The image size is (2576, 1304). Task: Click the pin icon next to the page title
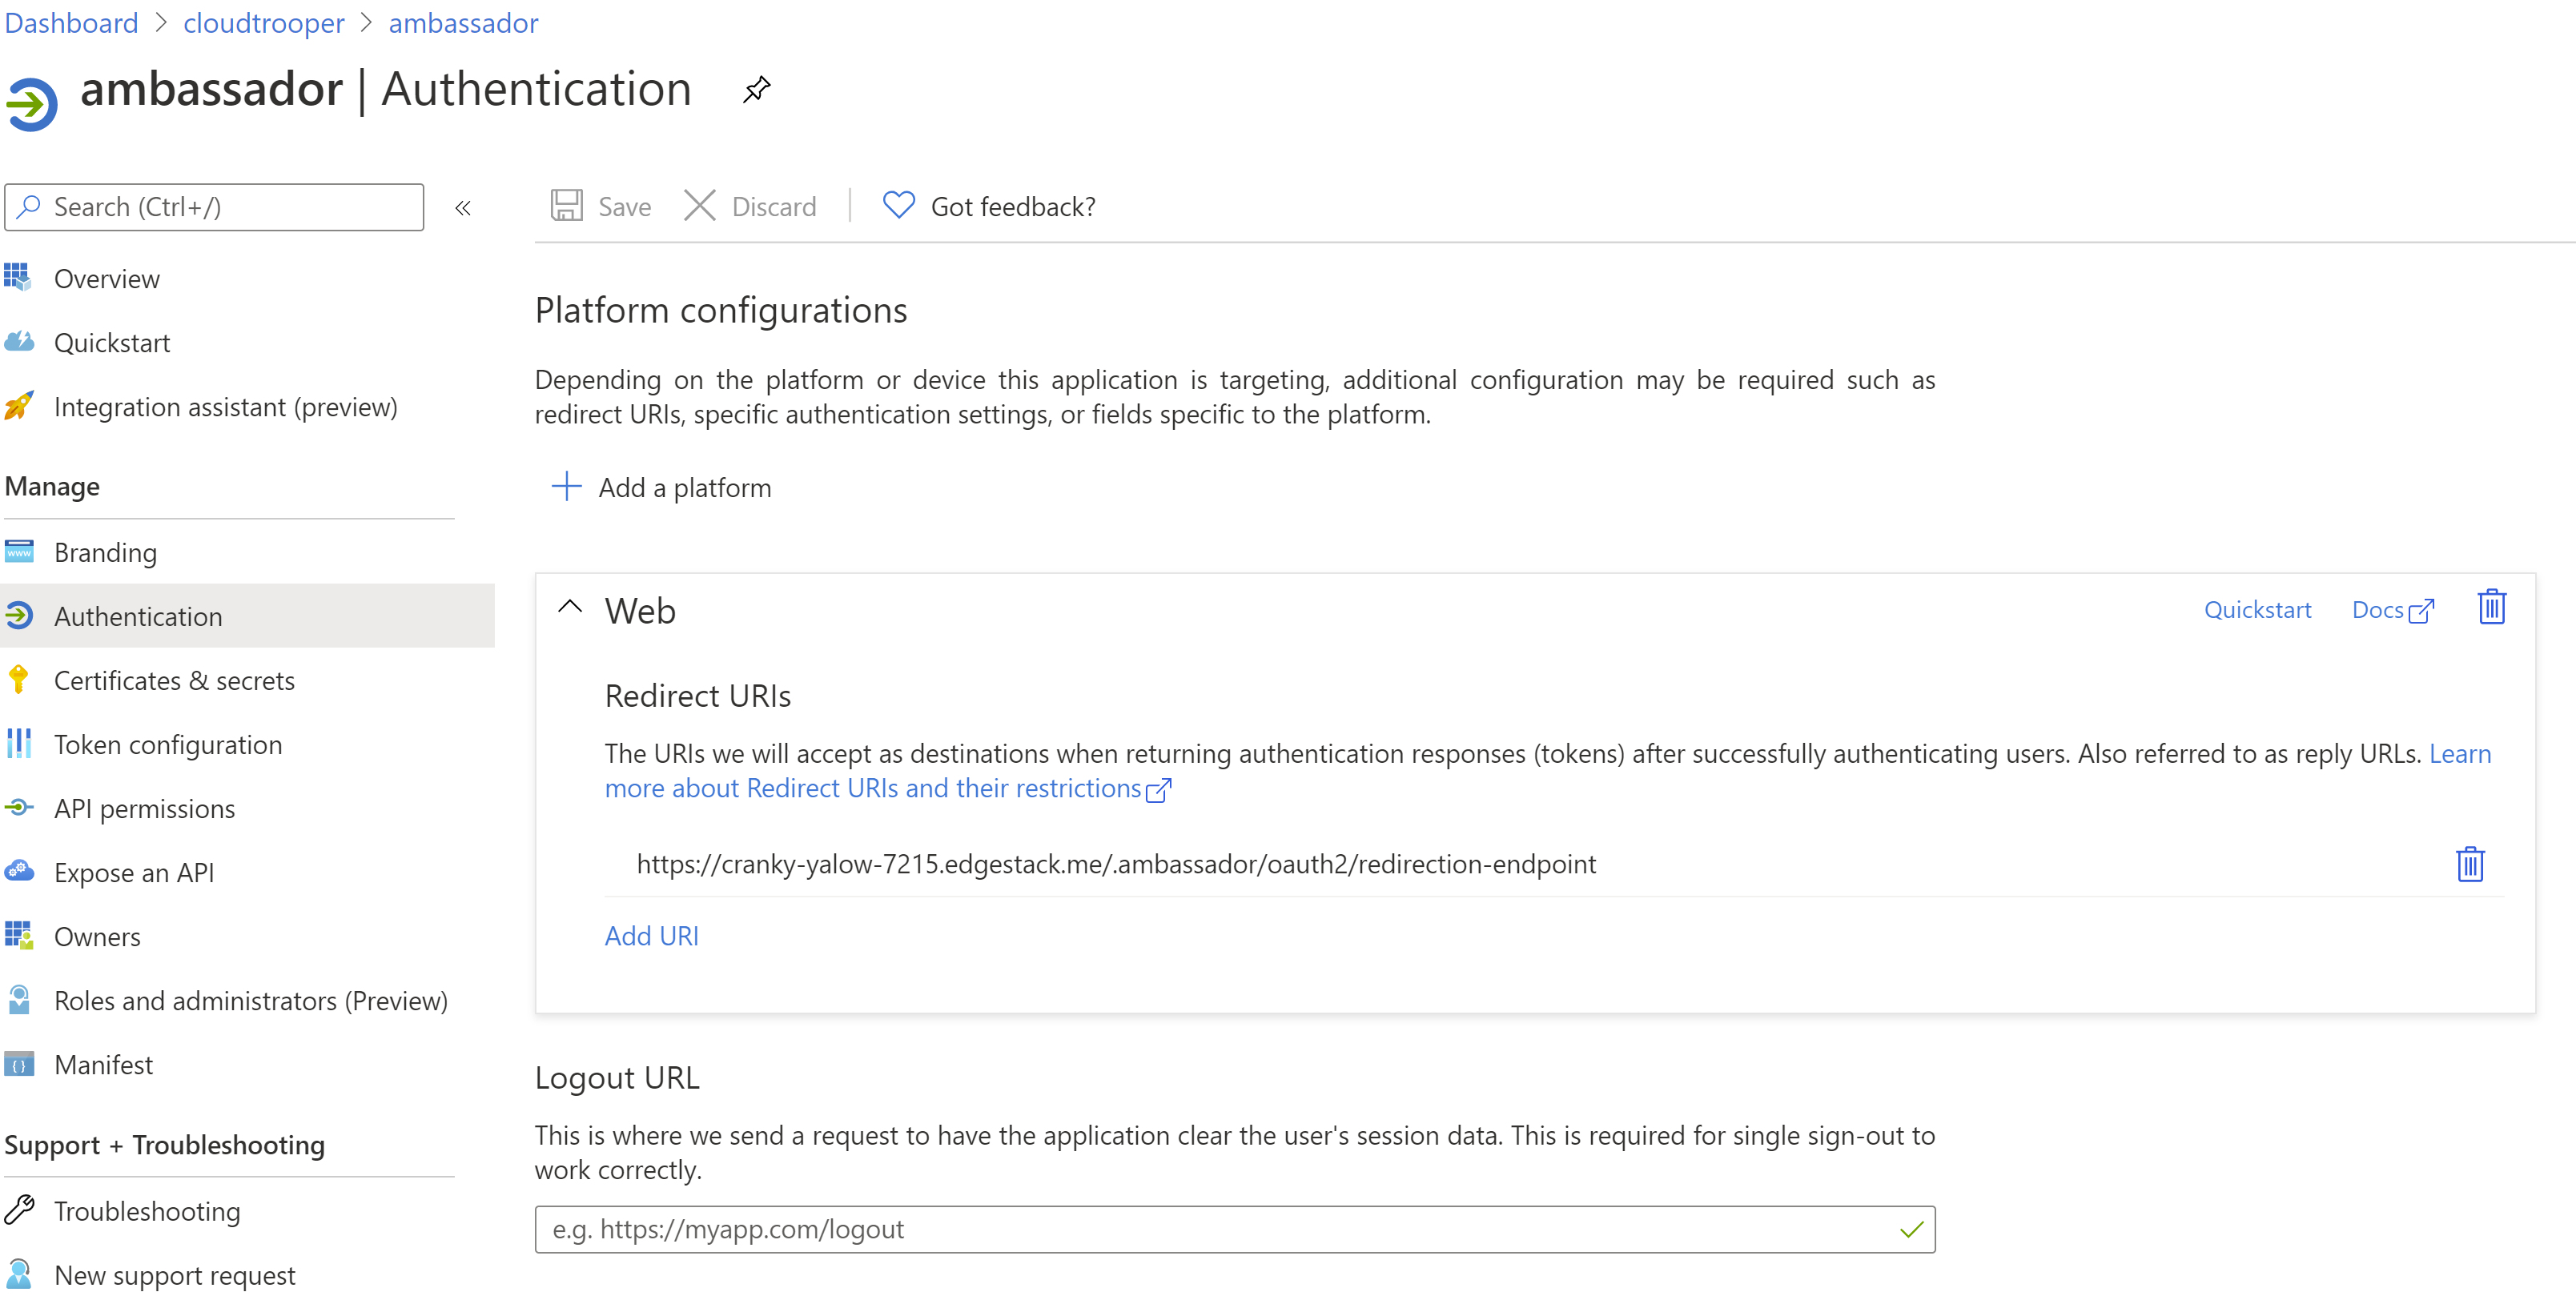tap(755, 89)
